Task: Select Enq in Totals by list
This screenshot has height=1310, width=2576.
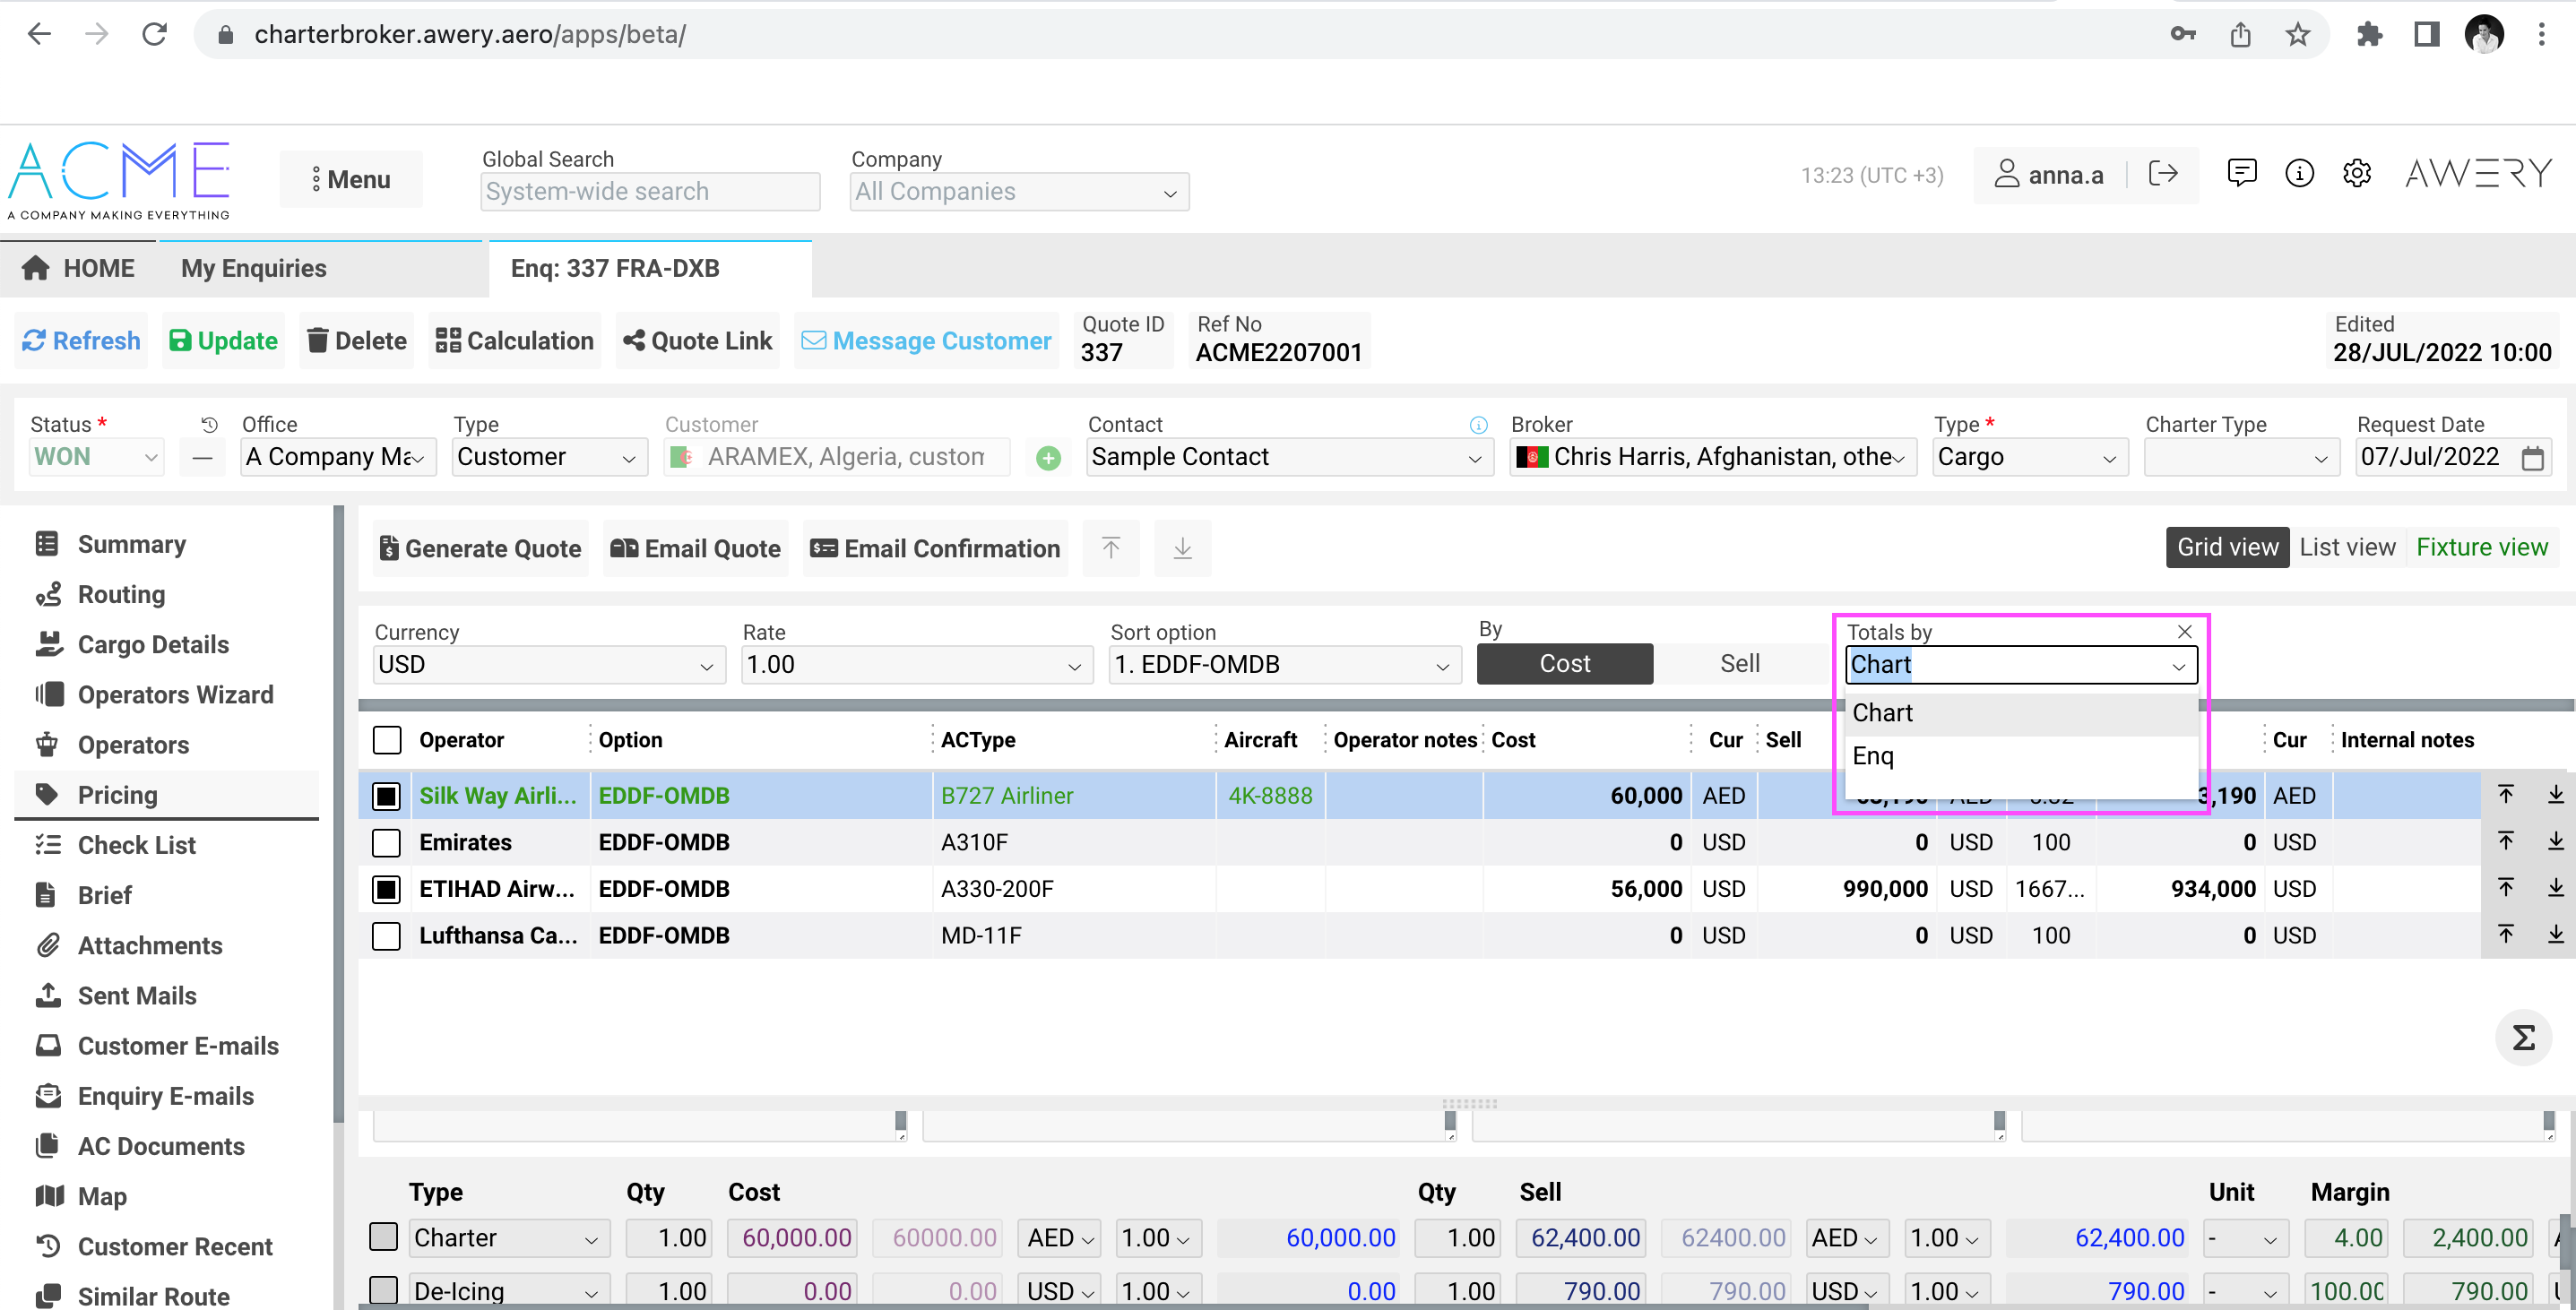Action: [x=1873, y=756]
